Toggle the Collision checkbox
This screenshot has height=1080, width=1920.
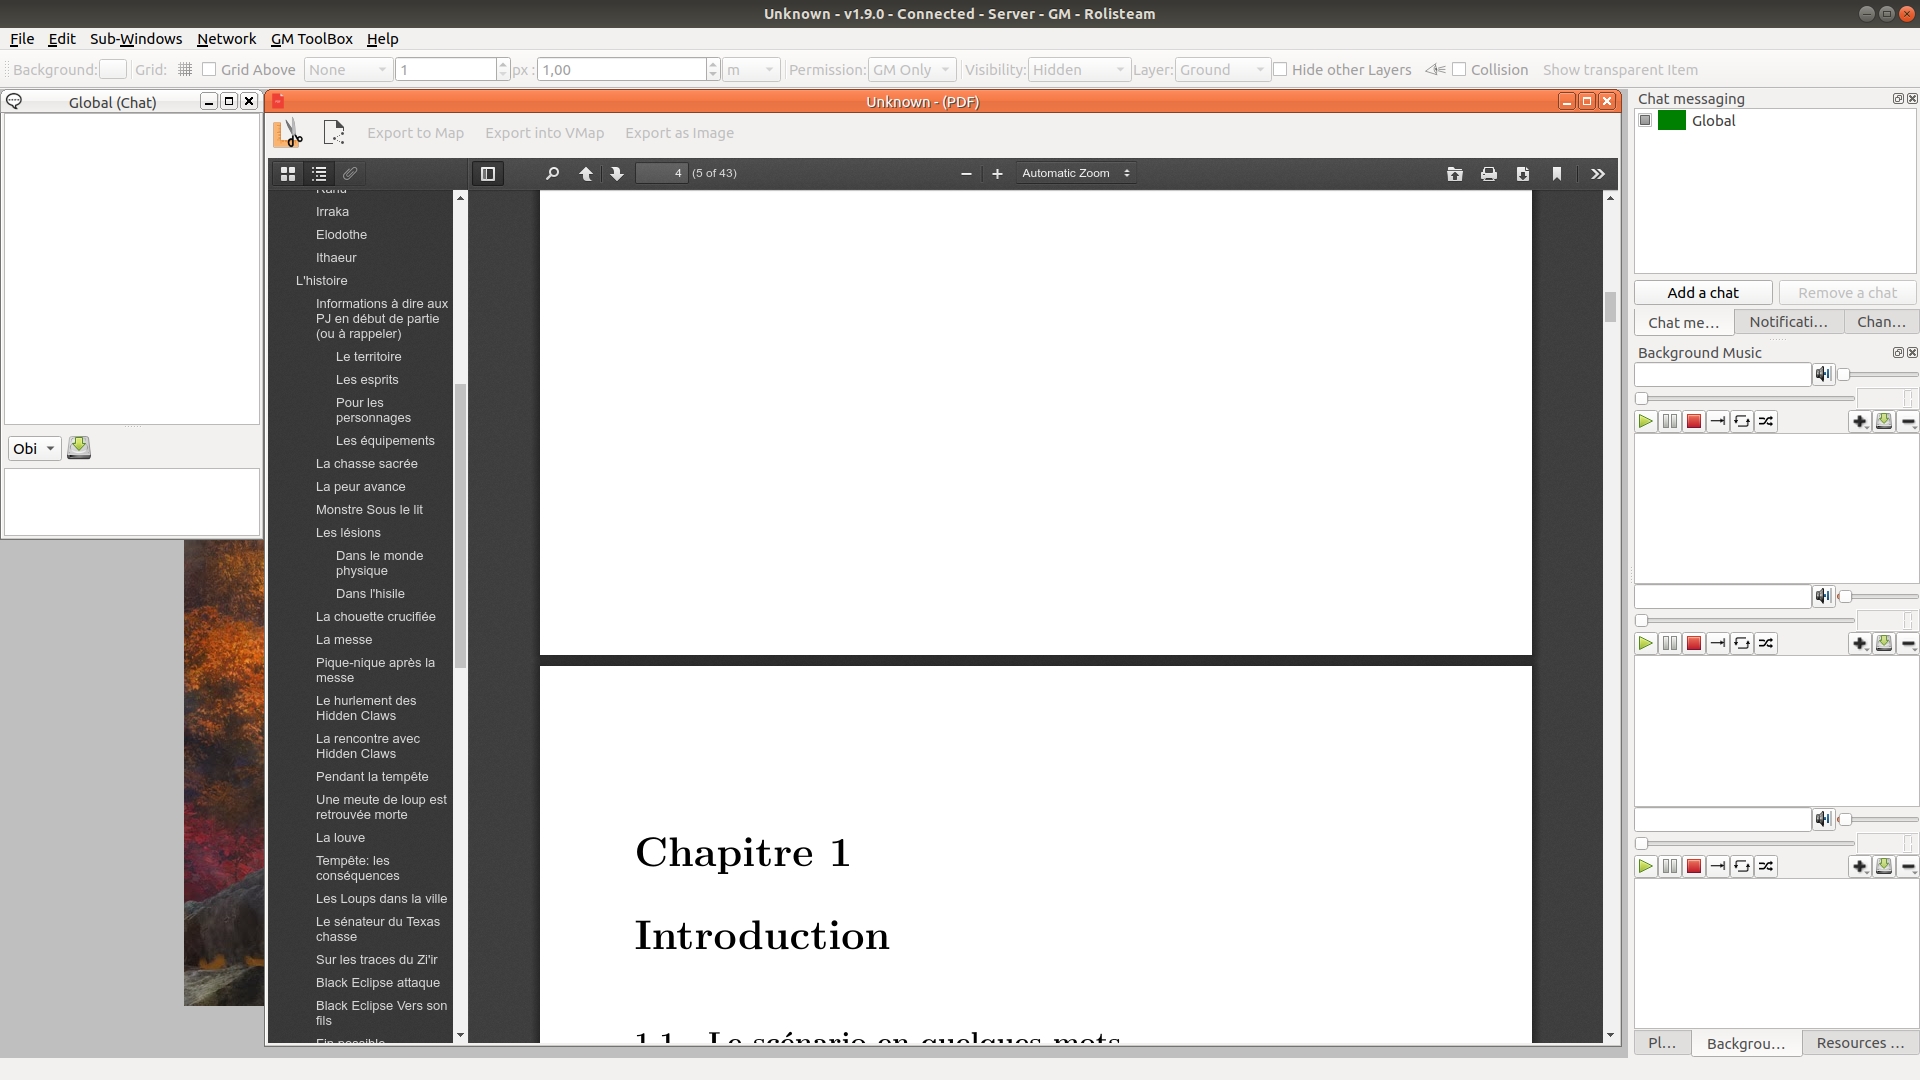pos(1459,70)
